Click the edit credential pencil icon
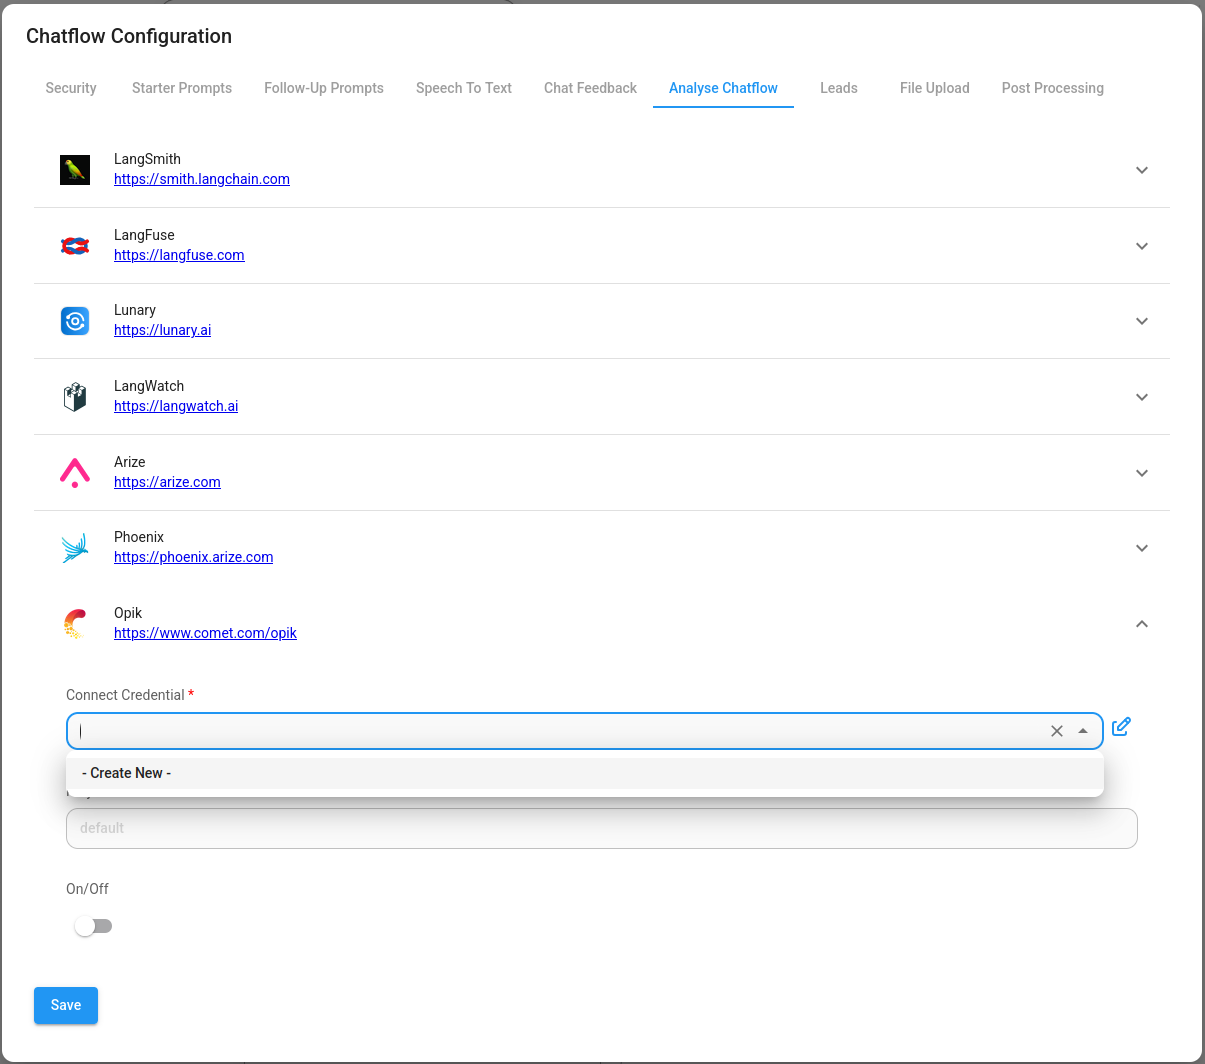The width and height of the screenshot is (1205, 1064). [1120, 727]
